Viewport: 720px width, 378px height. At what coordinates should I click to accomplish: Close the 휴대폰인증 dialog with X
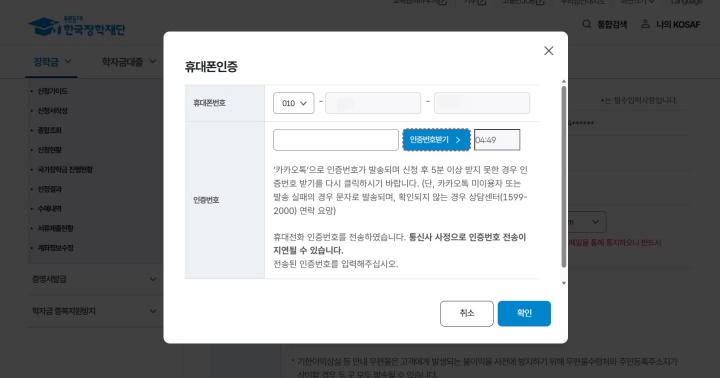click(548, 51)
